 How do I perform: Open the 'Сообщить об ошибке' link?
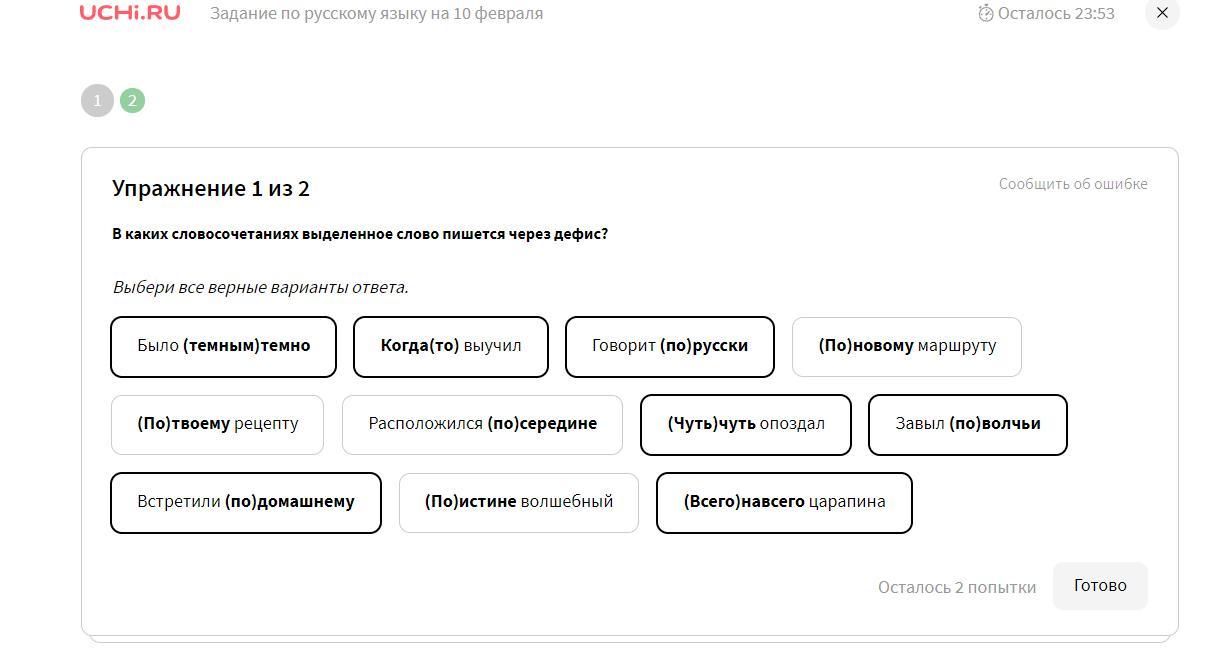pyautogui.click(x=1072, y=184)
